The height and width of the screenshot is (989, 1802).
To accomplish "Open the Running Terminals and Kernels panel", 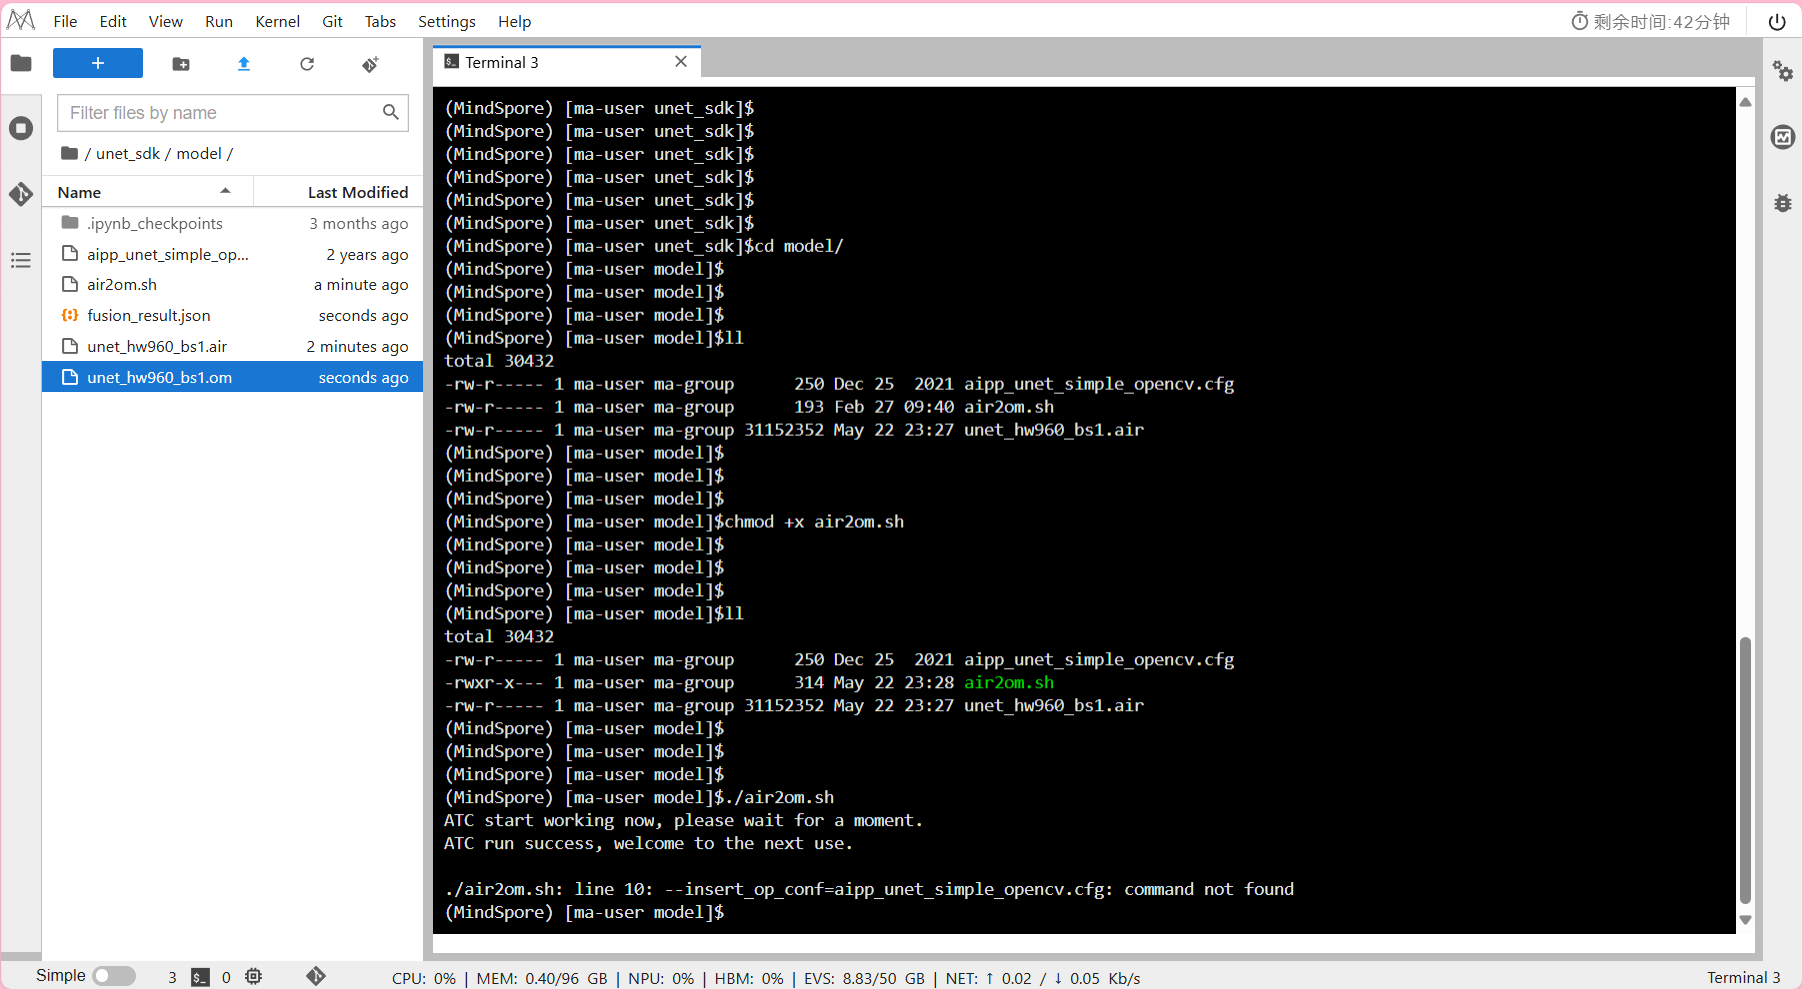I will point(21,128).
